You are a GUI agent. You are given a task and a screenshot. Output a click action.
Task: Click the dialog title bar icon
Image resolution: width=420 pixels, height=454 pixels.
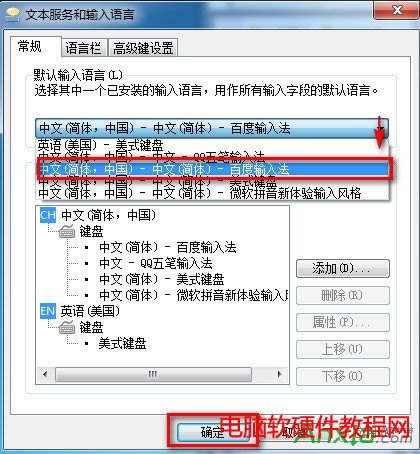[13, 15]
